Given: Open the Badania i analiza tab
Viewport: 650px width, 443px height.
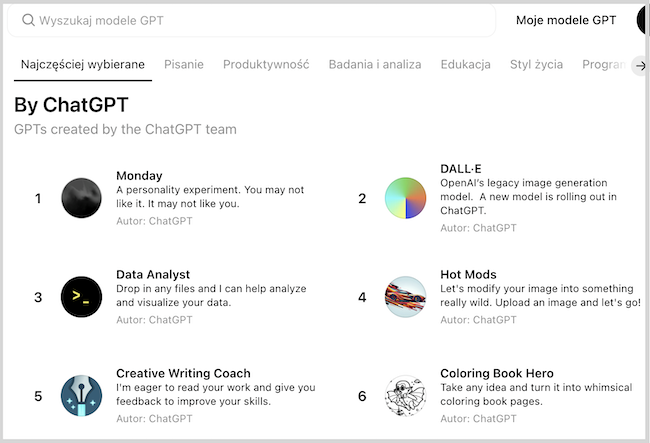Looking at the screenshot, I should point(375,65).
